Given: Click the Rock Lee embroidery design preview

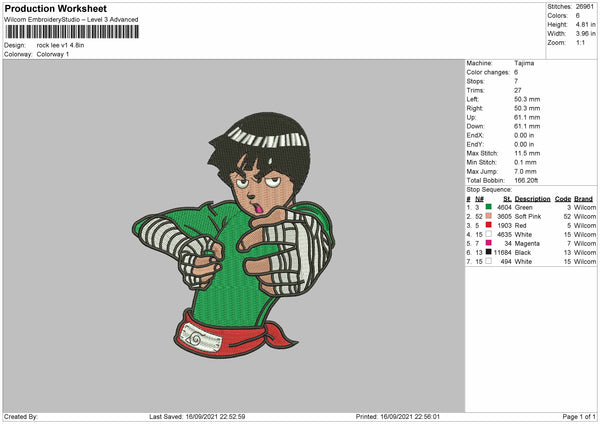Looking at the screenshot, I should [x=233, y=235].
